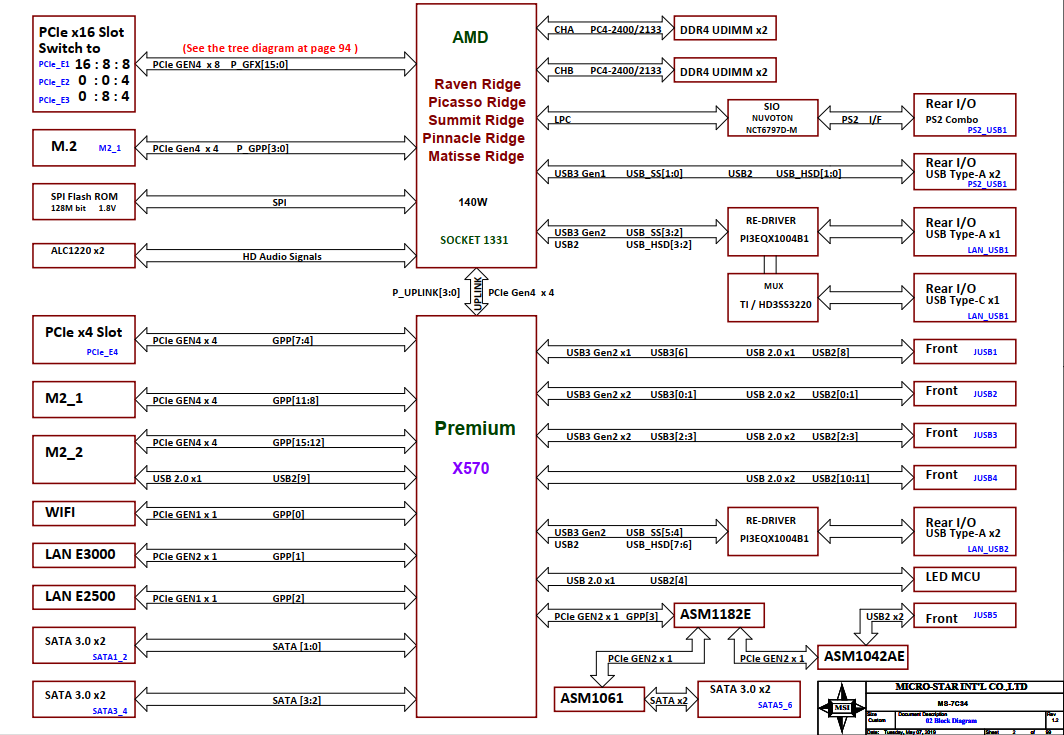
Task: Click the ALC1220 x2 audio block
Action: 83,255
